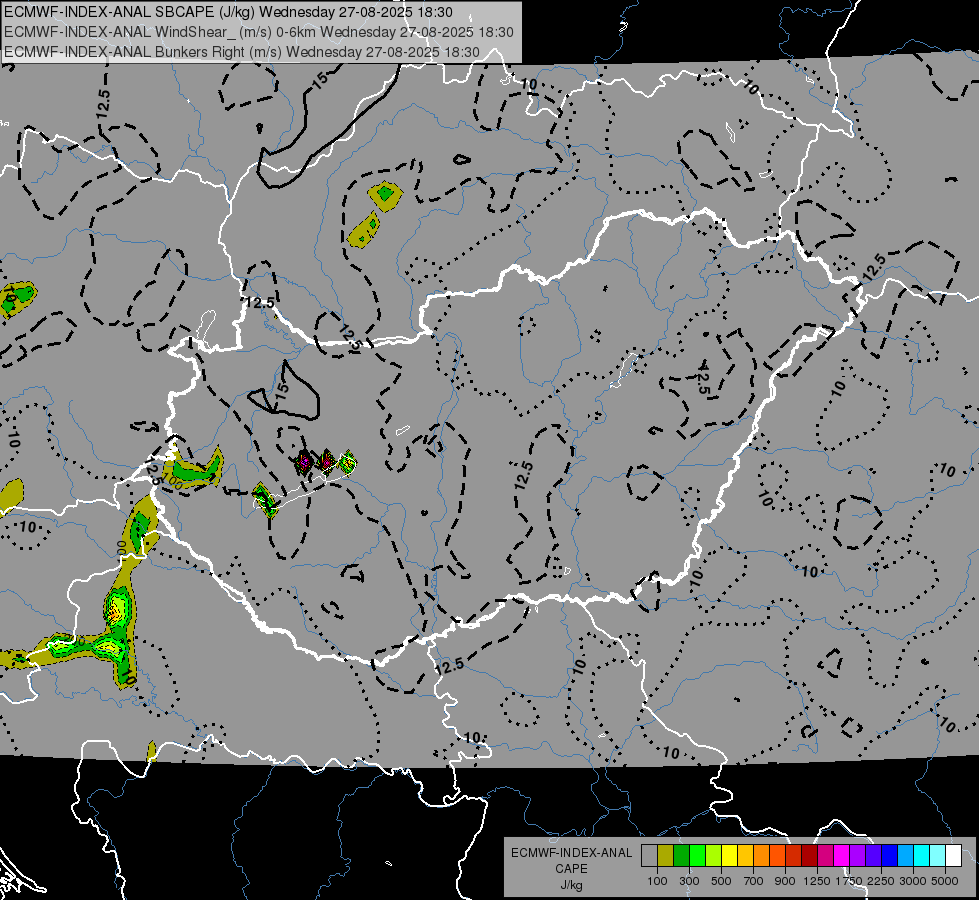Select the dark green legend swatch
The width and height of the screenshot is (979, 900).
coord(681,856)
